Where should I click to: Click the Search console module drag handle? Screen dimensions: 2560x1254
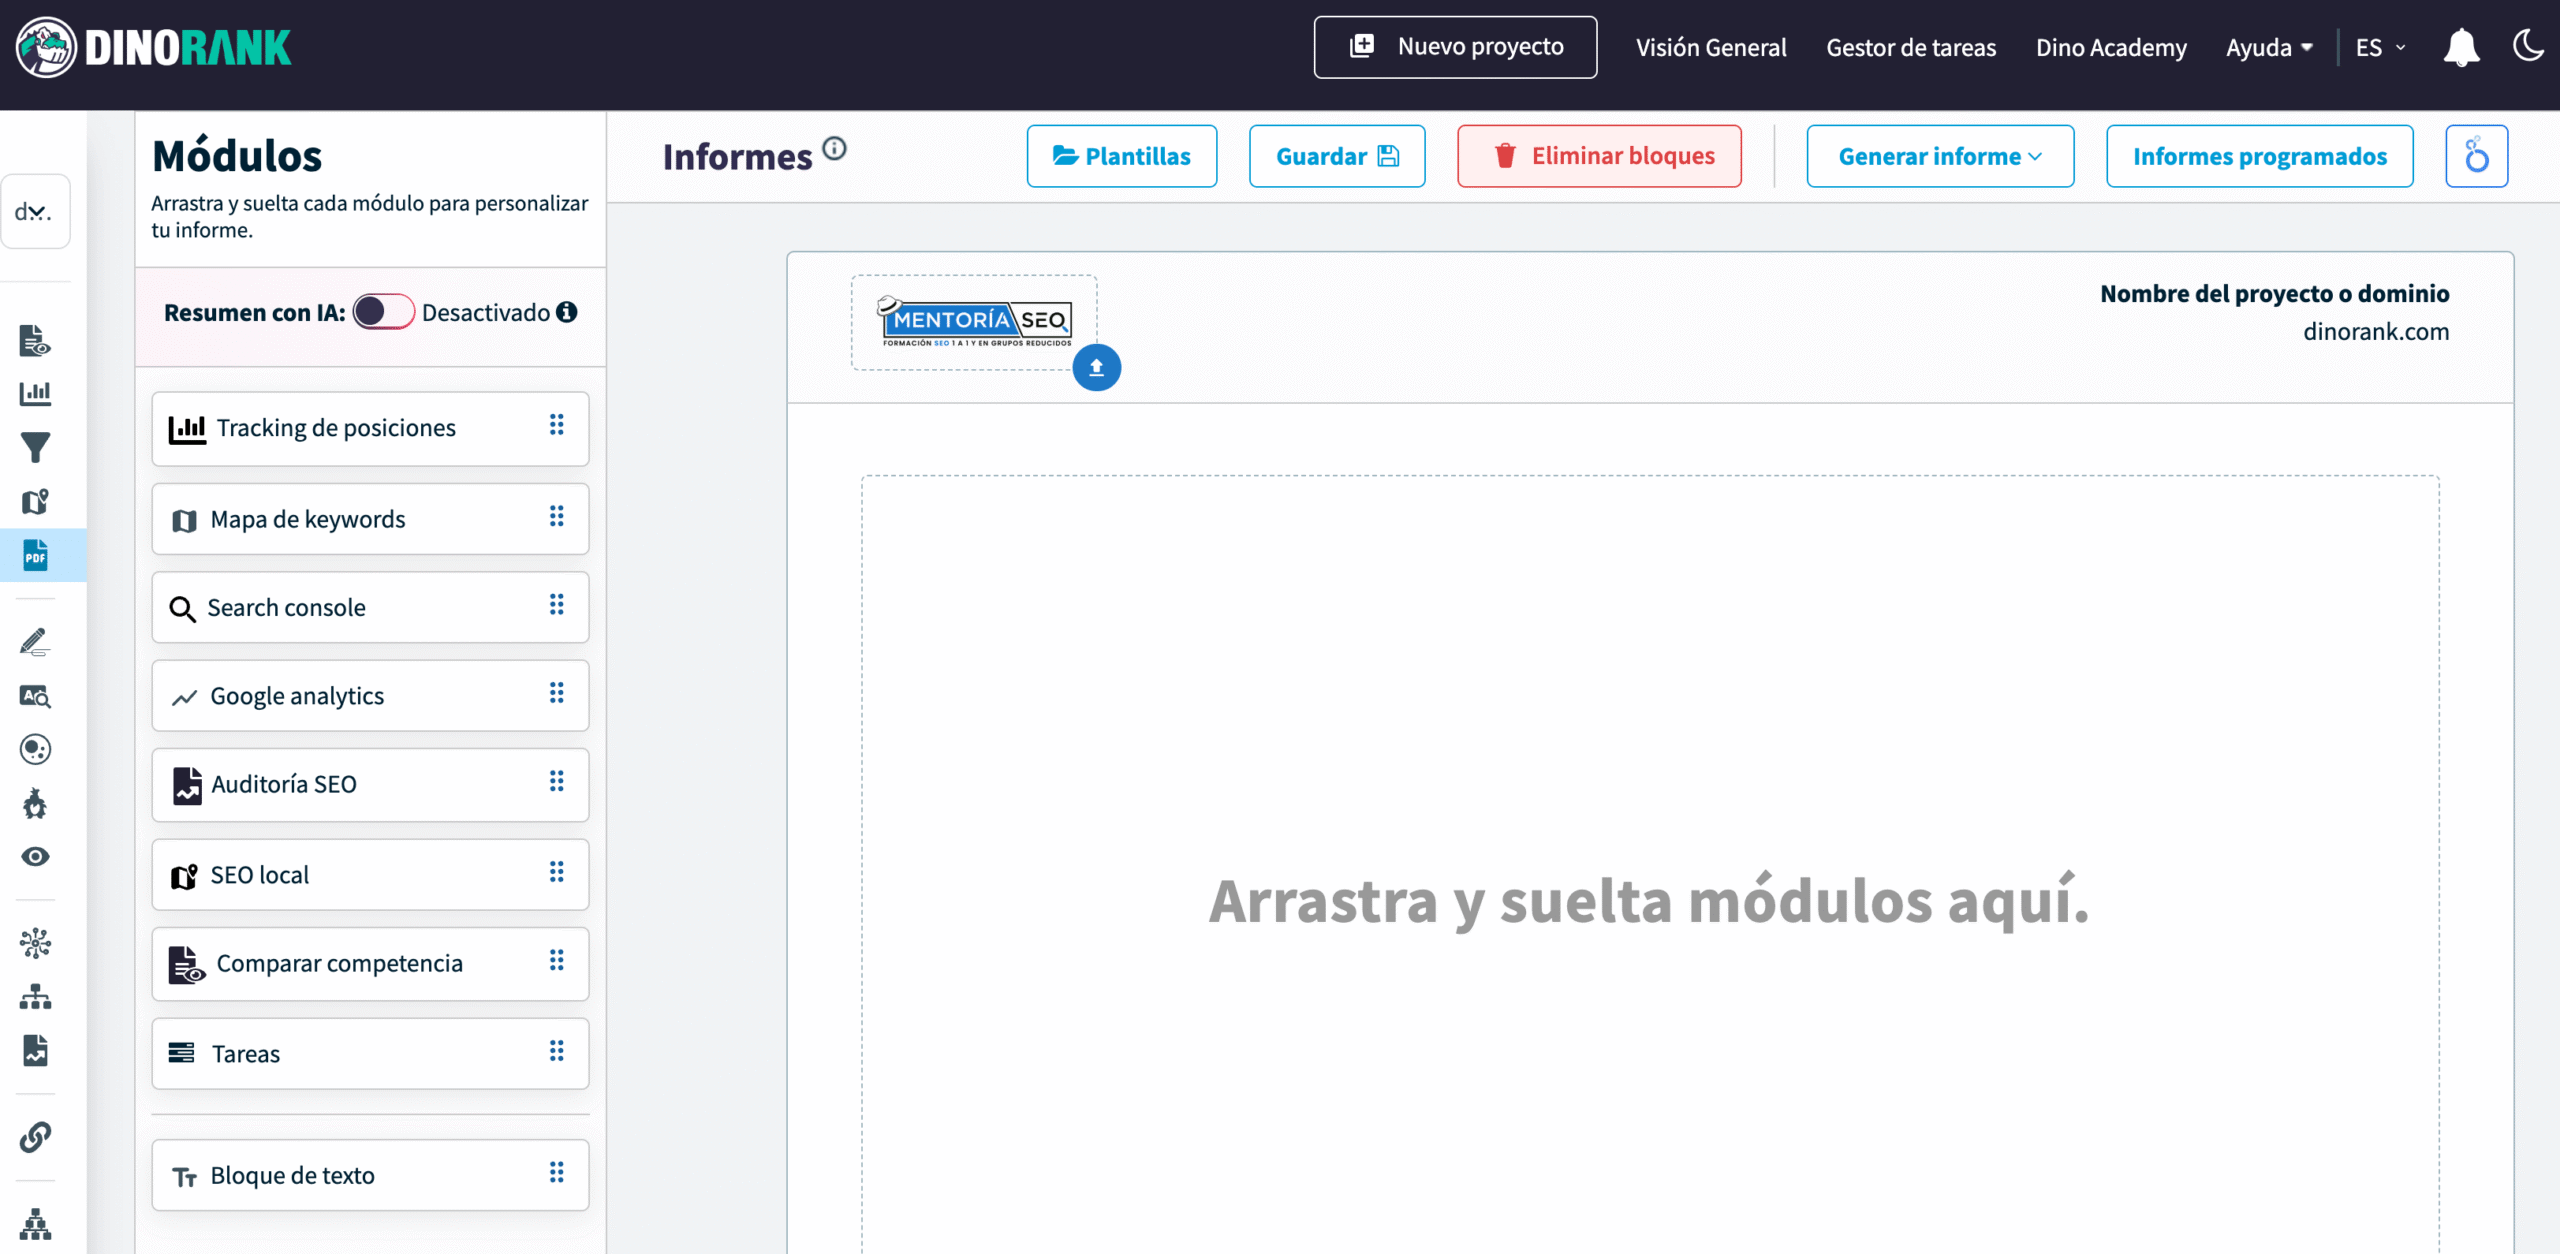556,605
